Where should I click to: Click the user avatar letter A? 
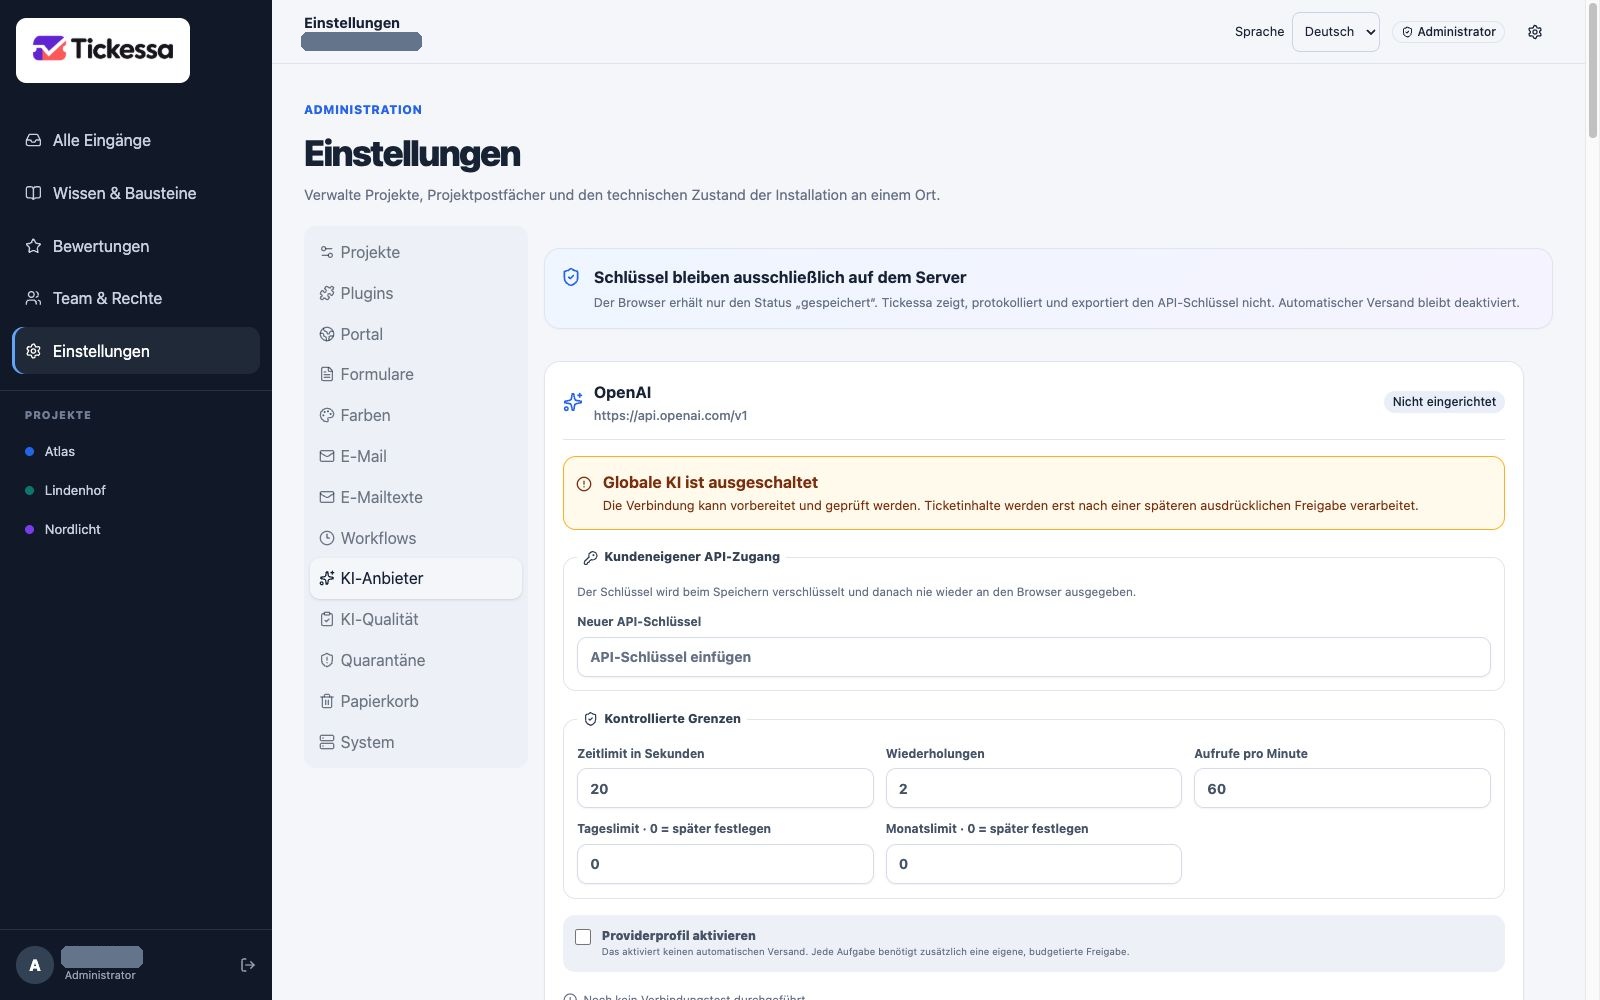[35, 965]
